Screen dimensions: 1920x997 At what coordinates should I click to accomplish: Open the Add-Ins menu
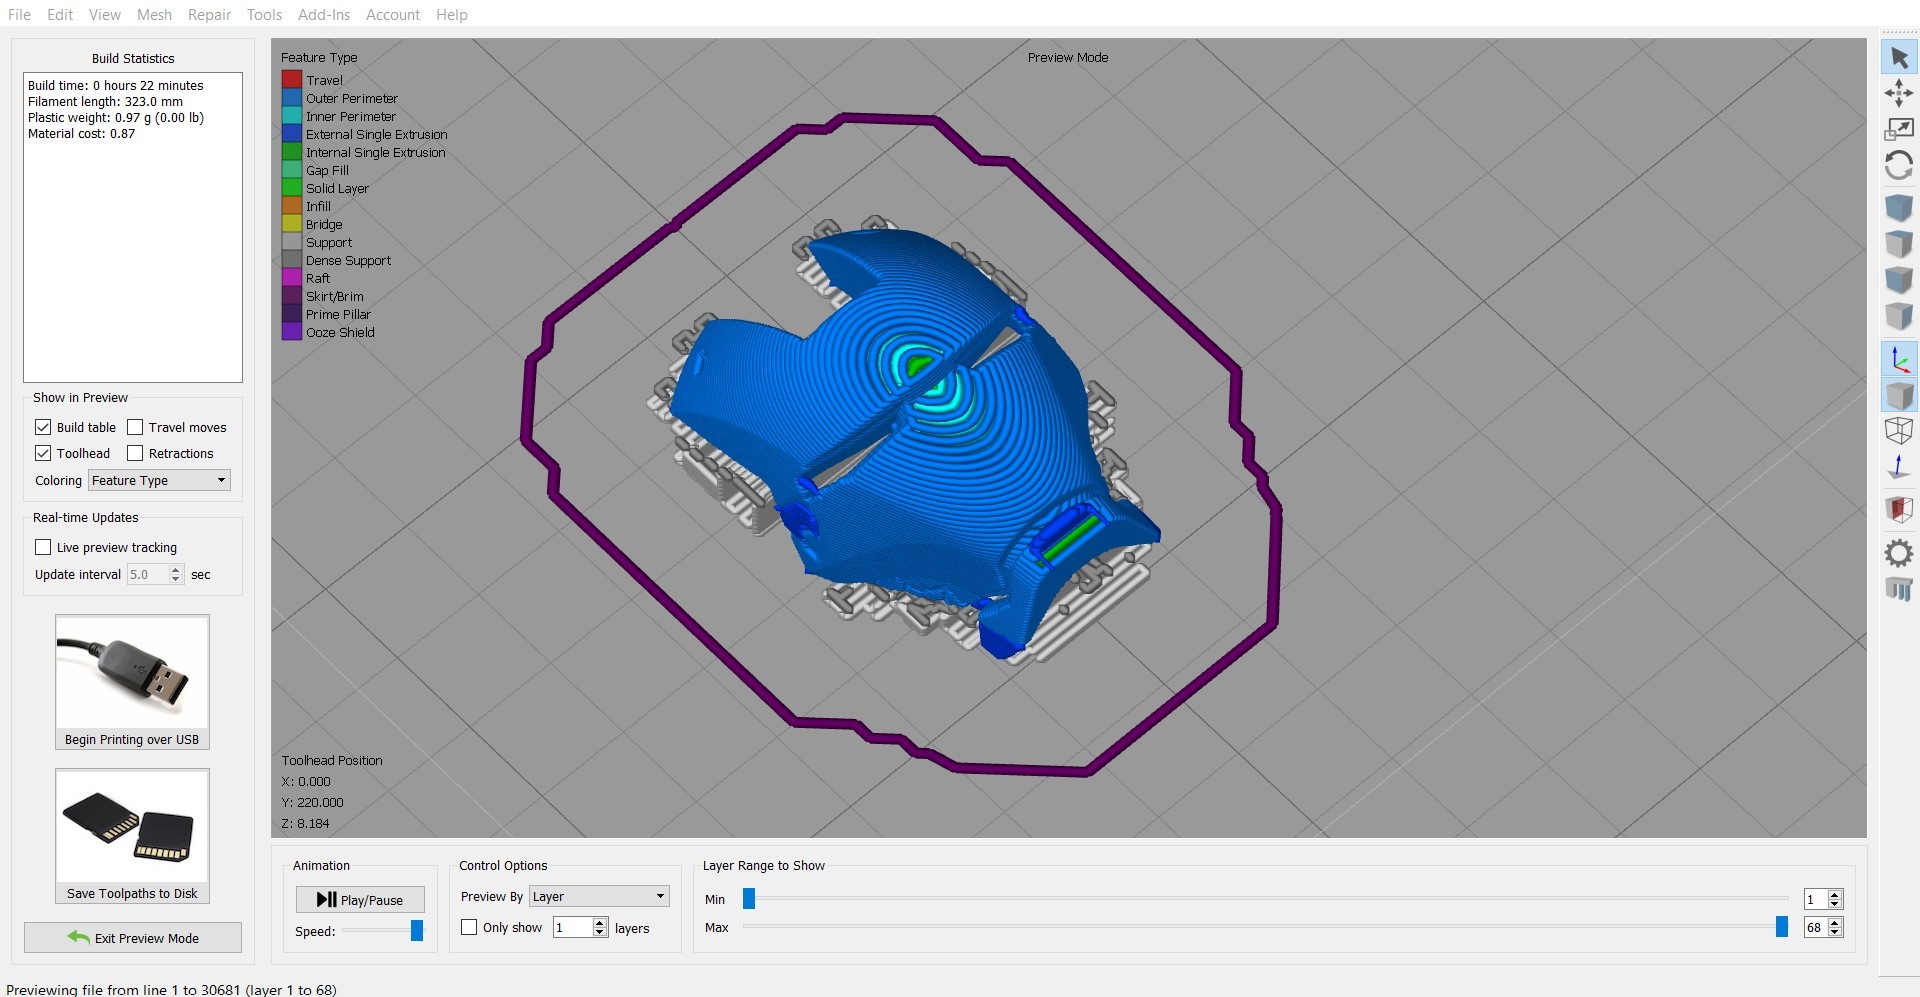click(x=324, y=15)
